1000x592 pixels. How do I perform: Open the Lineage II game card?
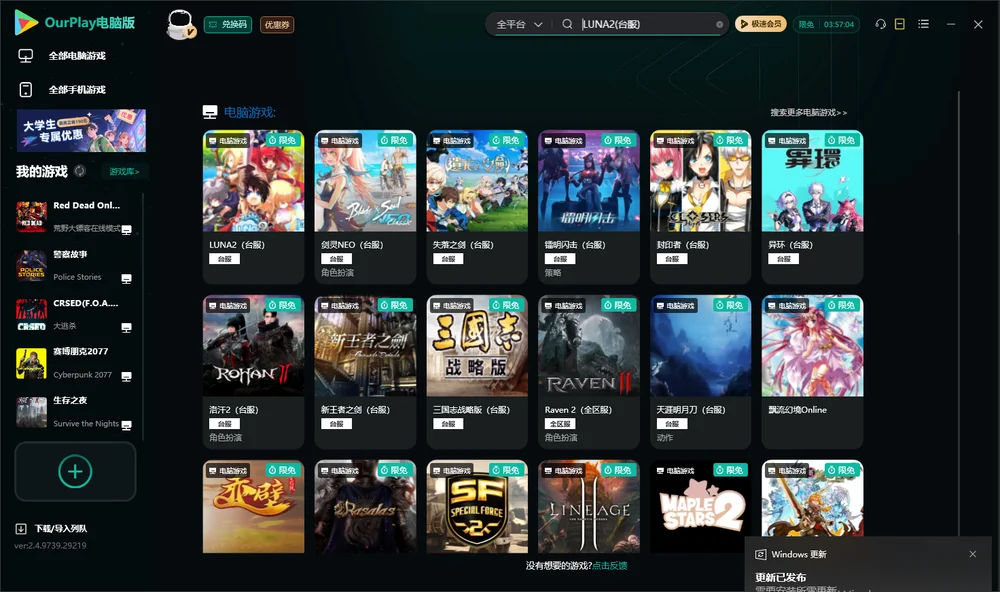(x=589, y=507)
